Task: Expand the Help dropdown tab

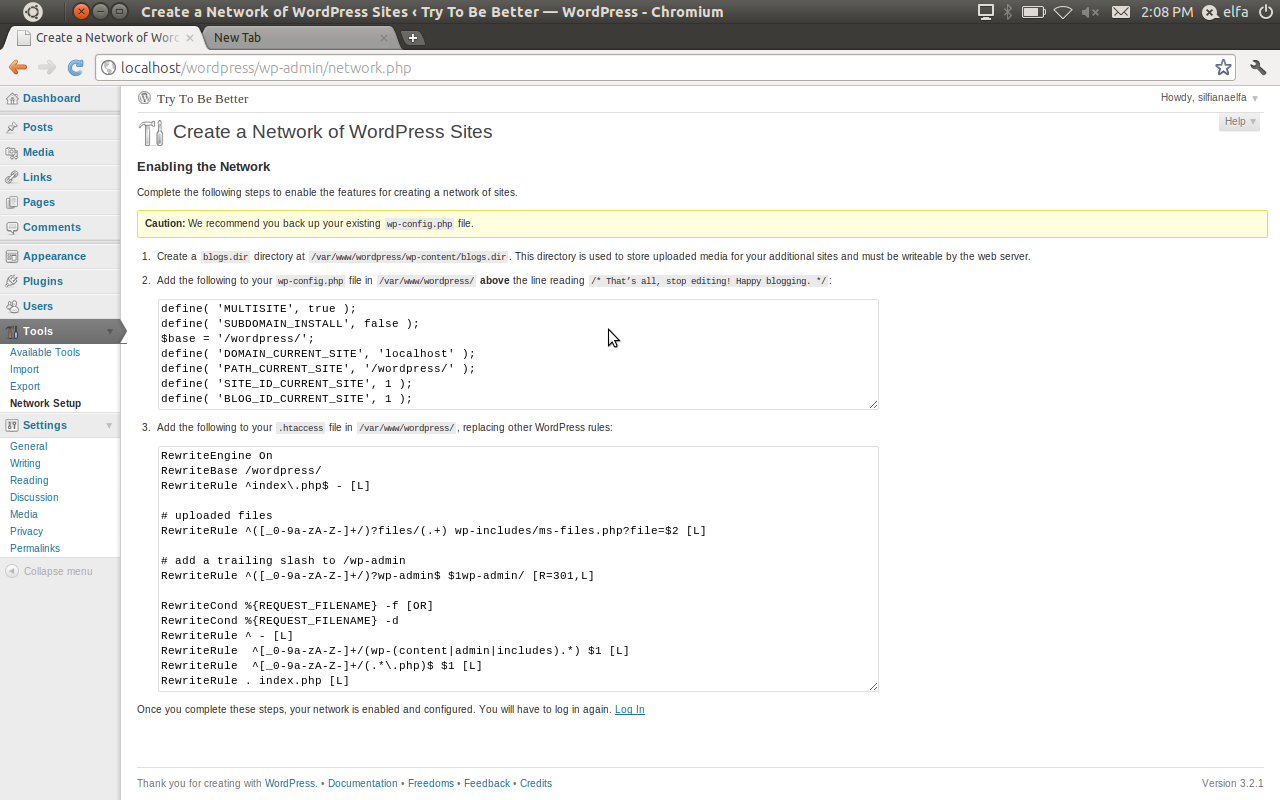Action: coord(1239,122)
